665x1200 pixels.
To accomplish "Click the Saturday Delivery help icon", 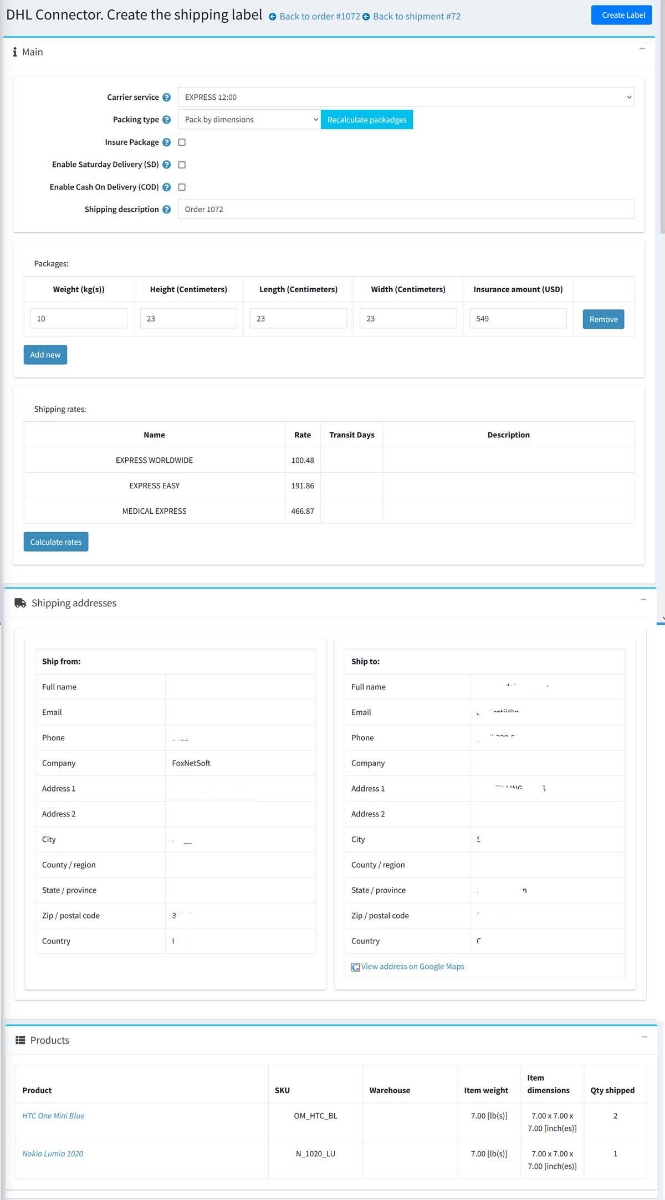I will (167, 165).
